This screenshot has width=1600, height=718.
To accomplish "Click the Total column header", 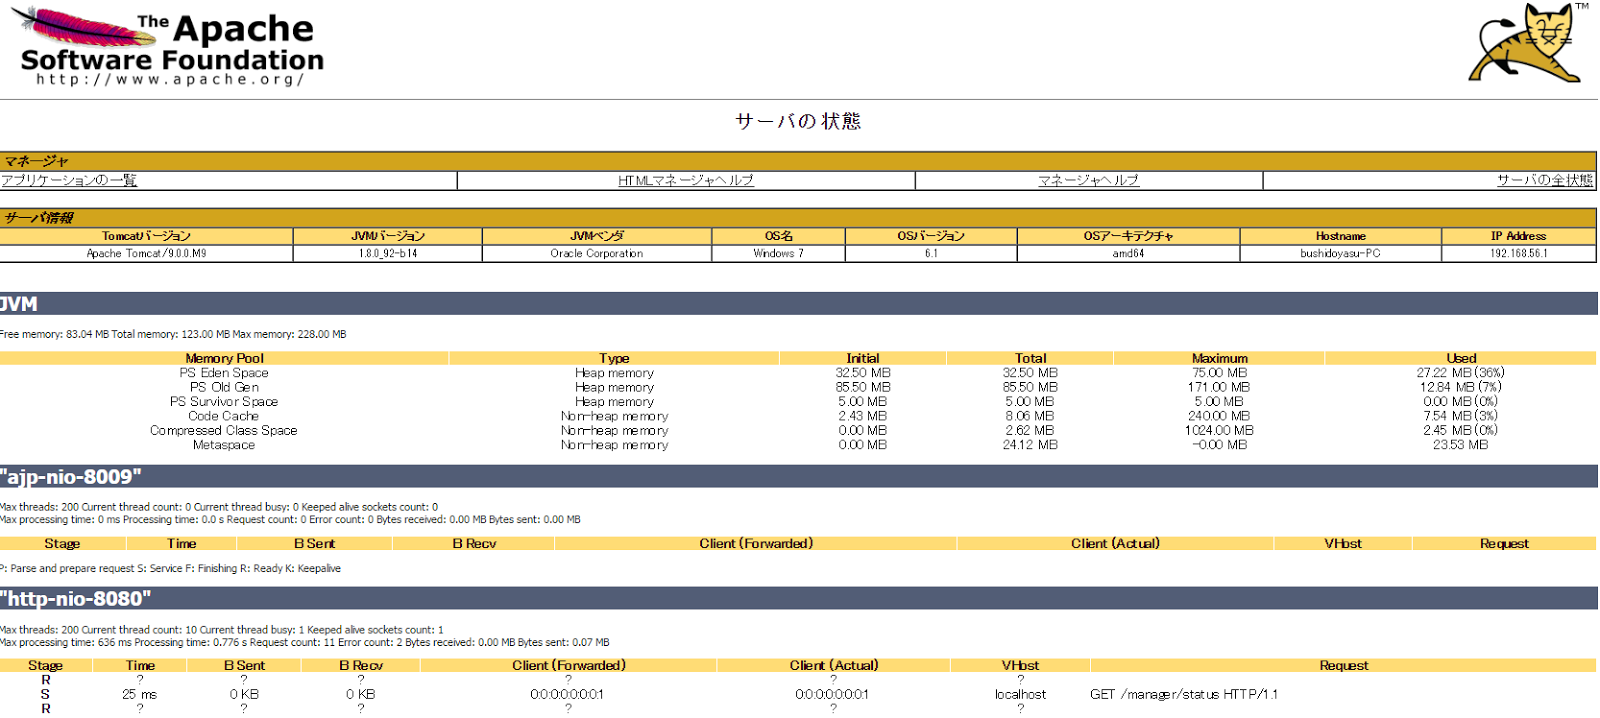I will click(1030, 358).
